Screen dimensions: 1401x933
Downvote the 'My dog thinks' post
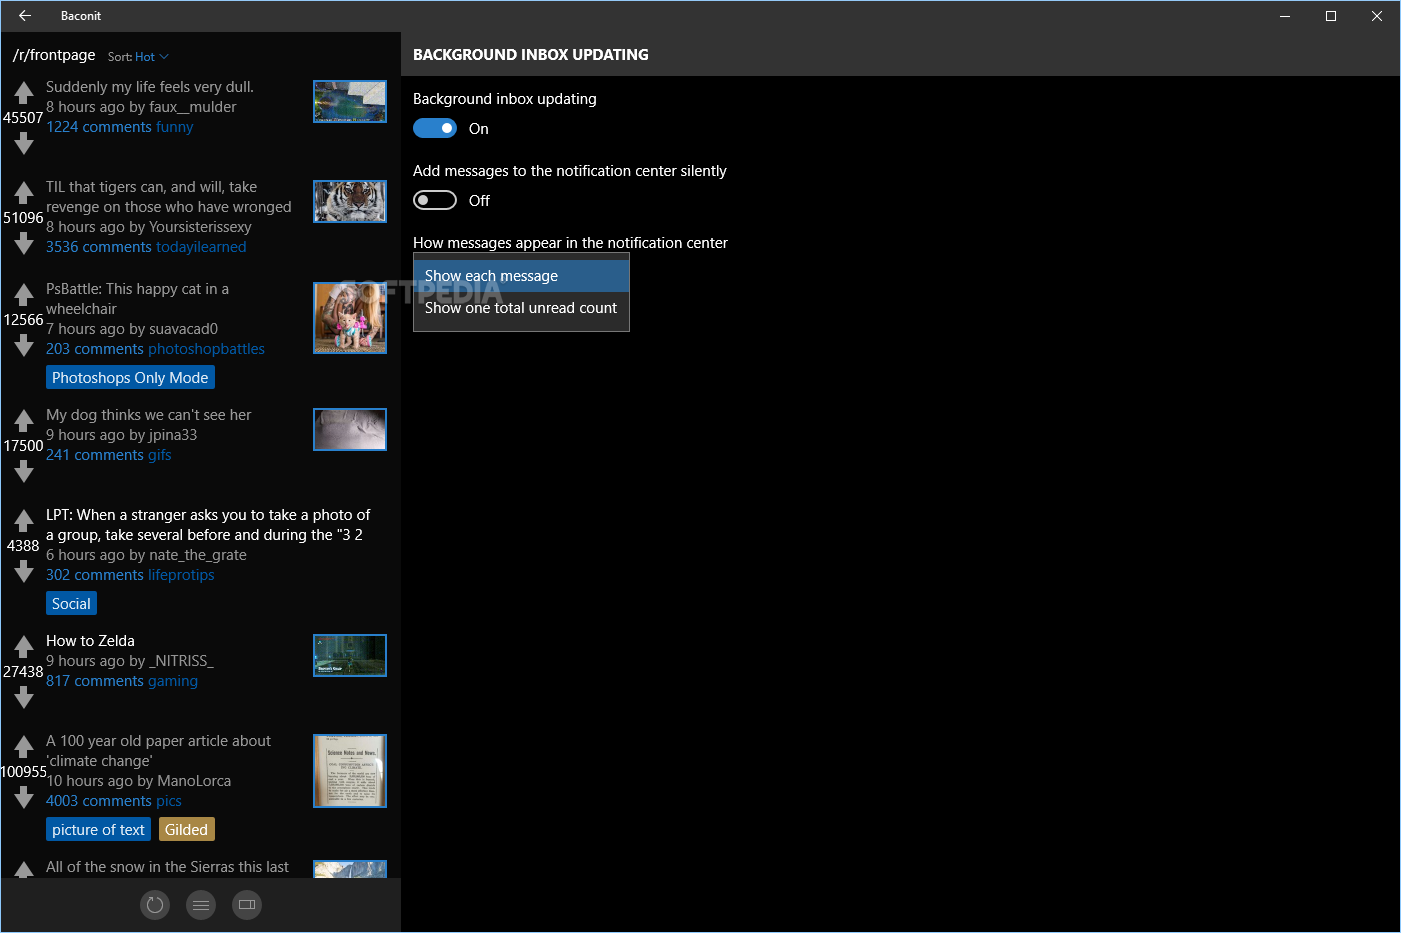(24, 471)
